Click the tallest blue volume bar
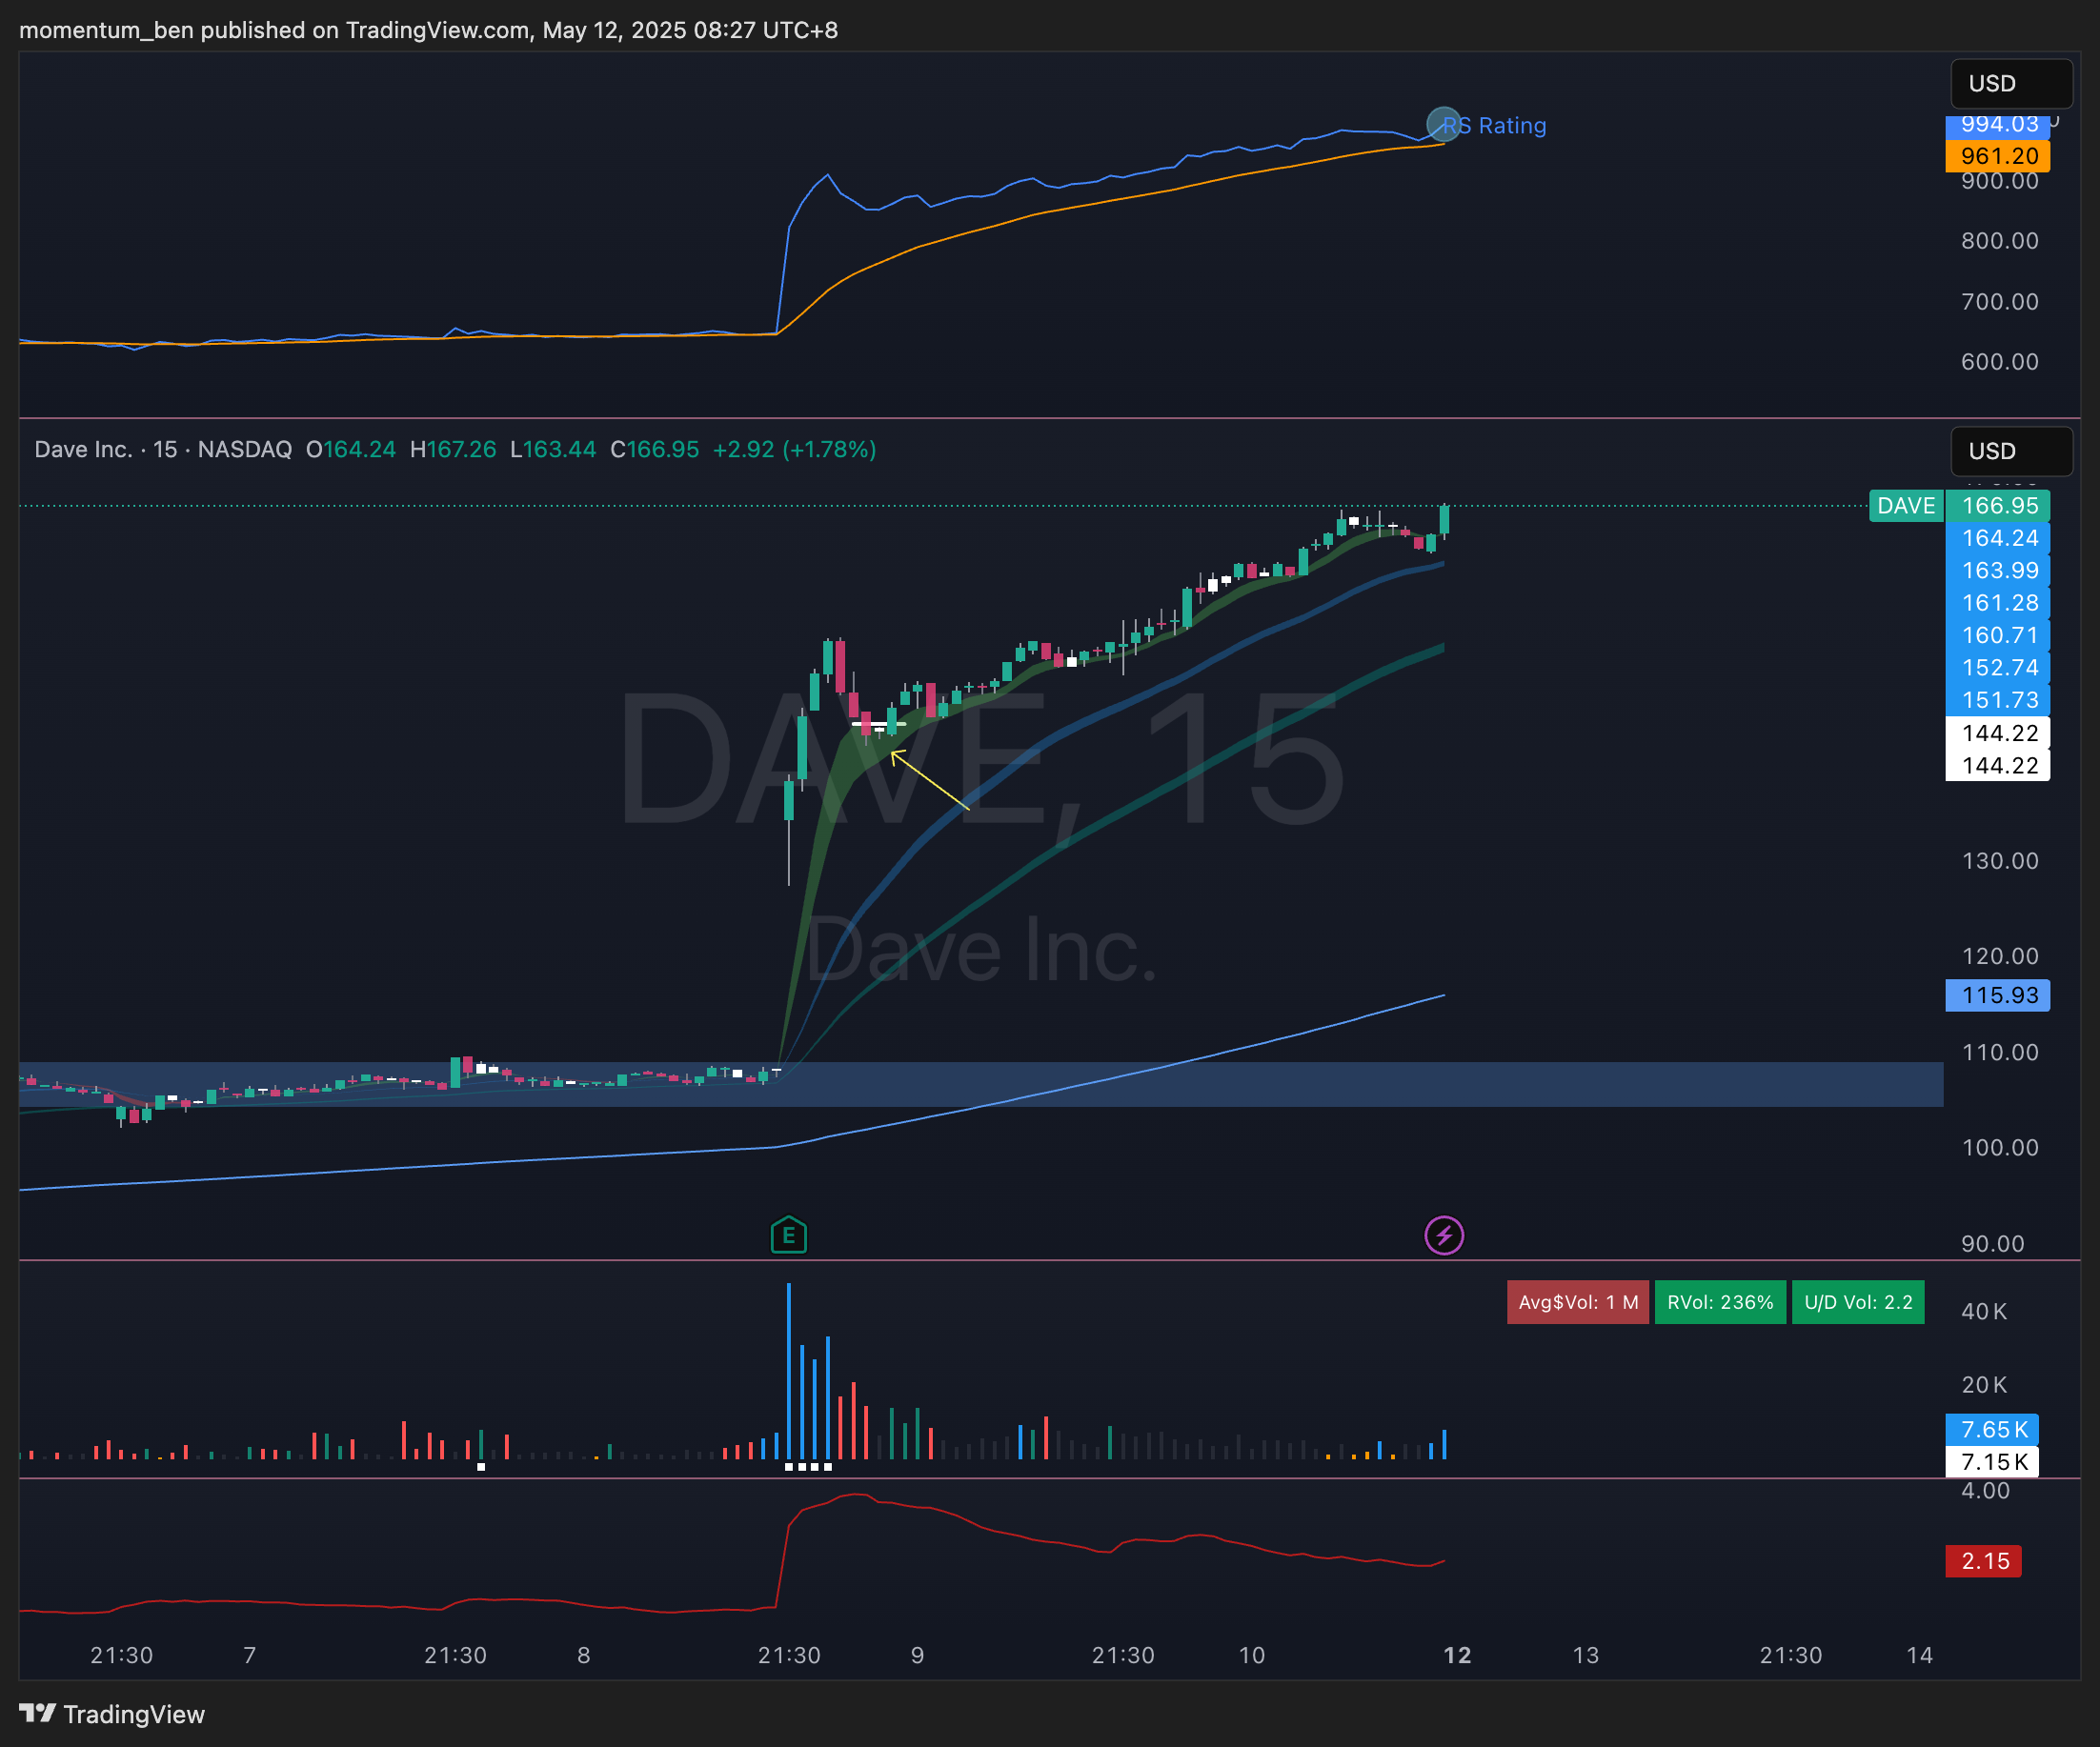The image size is (2100, 1747). point(788,1370)
